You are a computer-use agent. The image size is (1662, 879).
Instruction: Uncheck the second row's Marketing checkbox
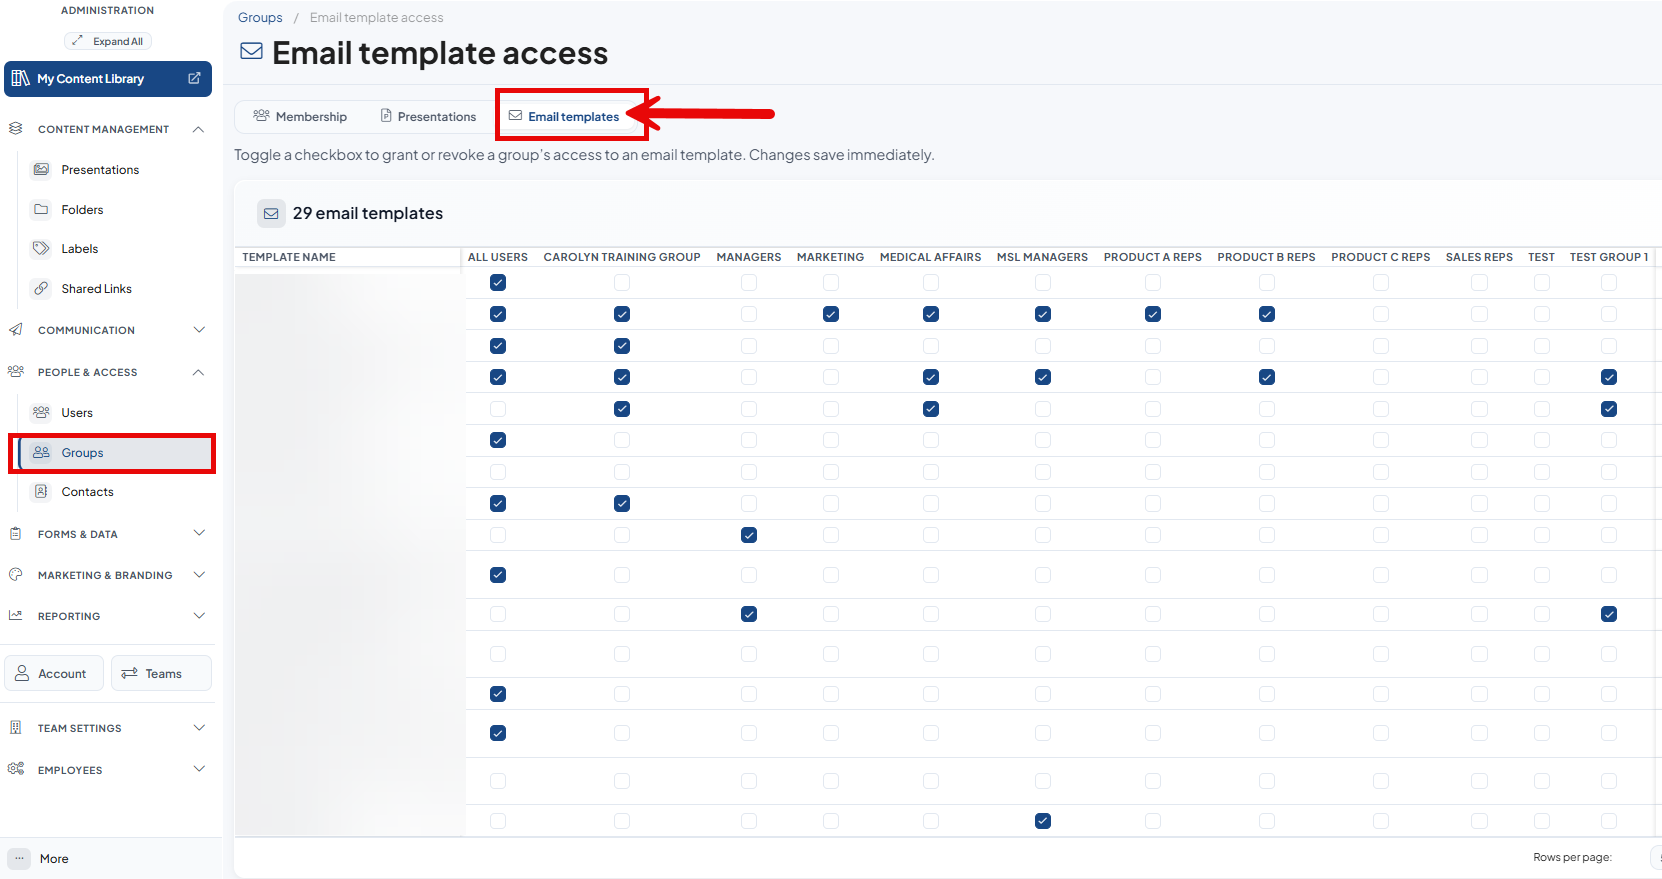click(x=831, y=314)
